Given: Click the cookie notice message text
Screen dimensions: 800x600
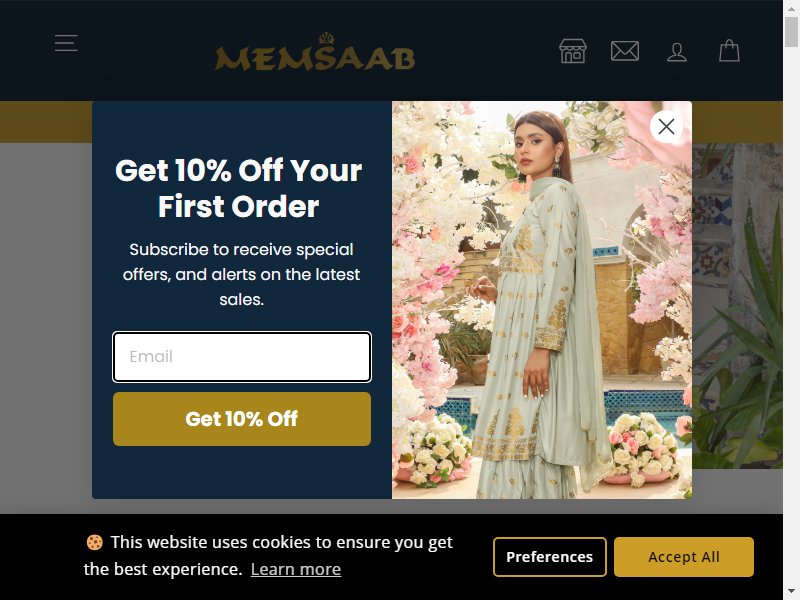Looking at the screenshot, I should [268, 555].
